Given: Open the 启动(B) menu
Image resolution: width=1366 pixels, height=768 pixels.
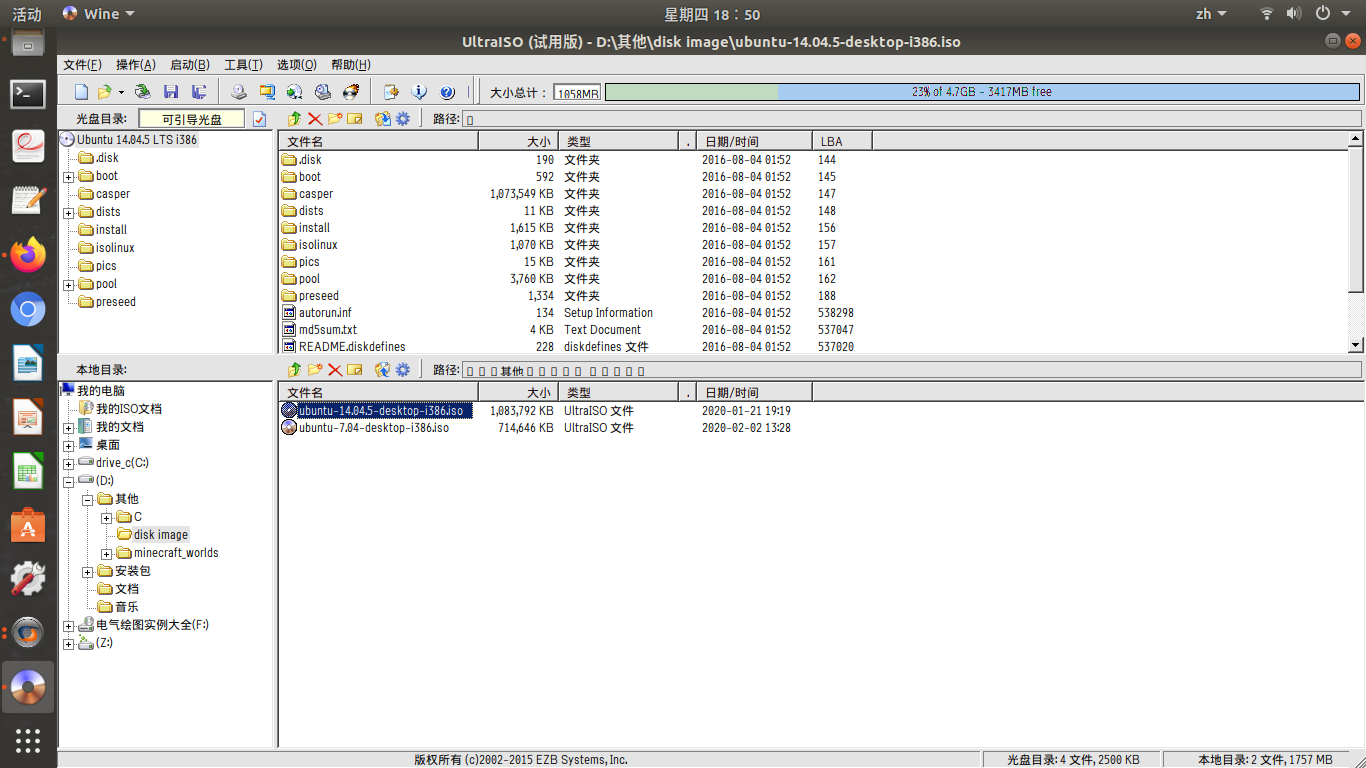Looking at the screenshot, I should click(190, 65).
